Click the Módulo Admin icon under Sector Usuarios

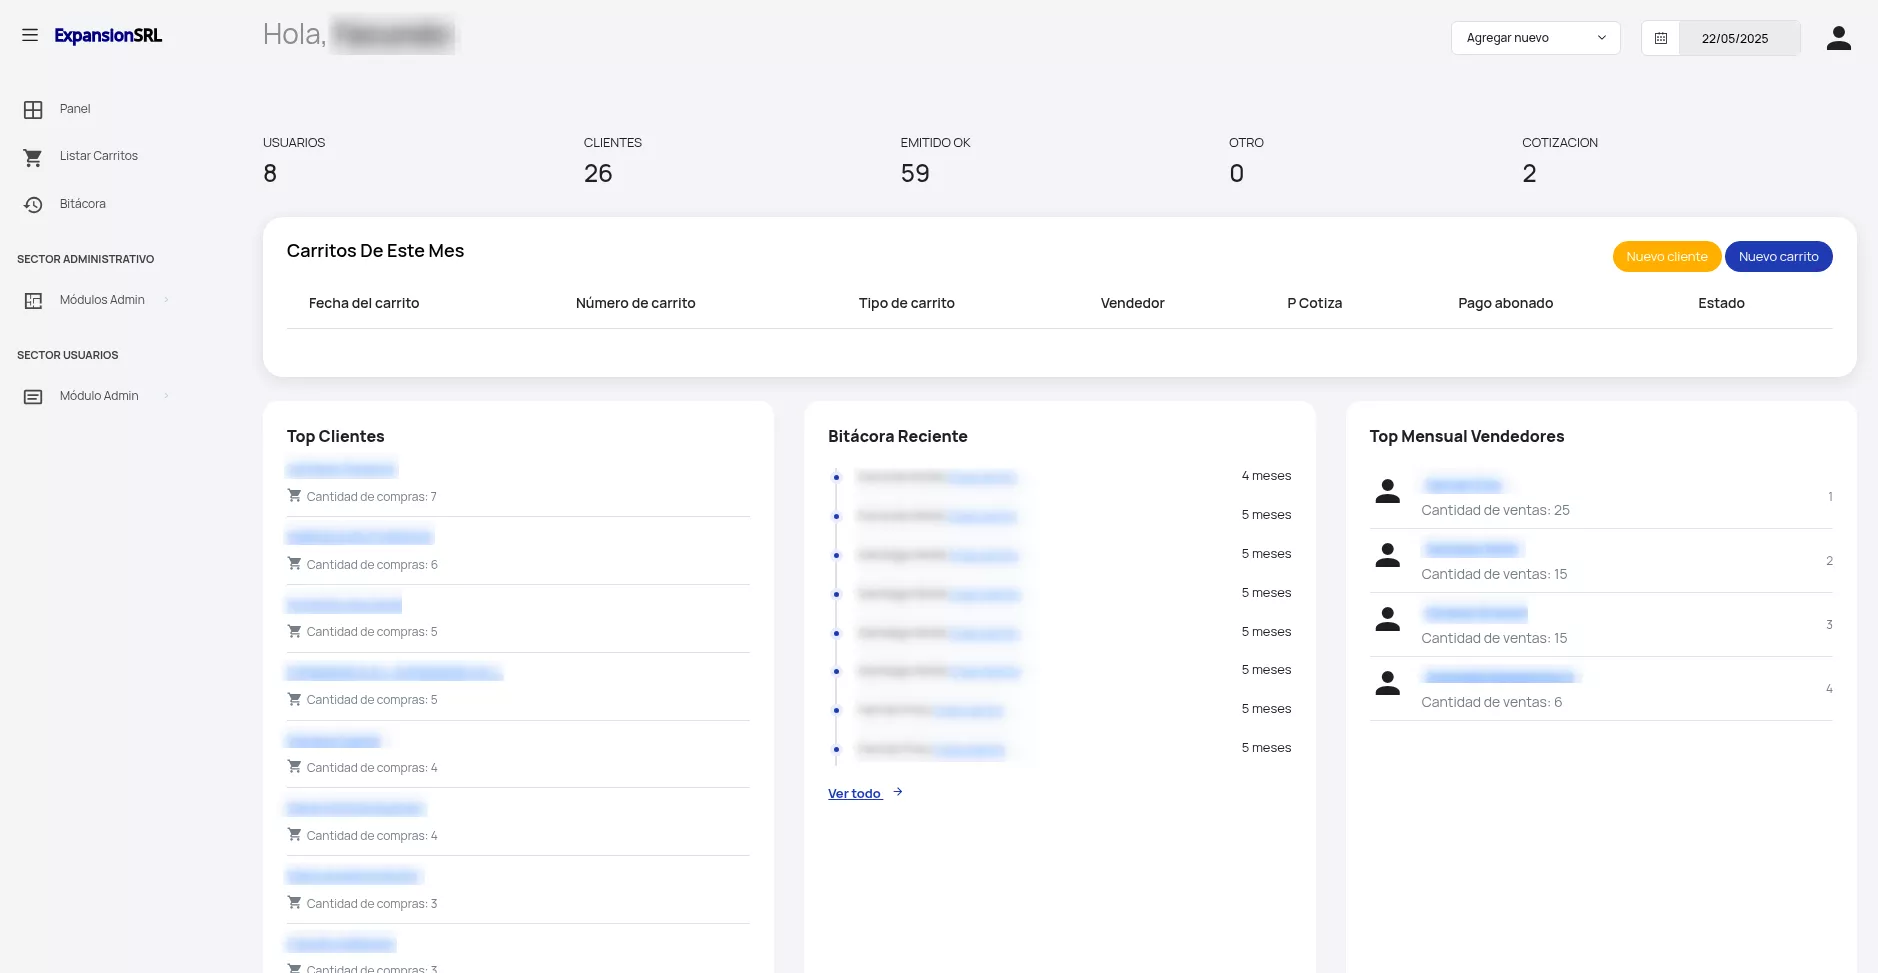33,397
